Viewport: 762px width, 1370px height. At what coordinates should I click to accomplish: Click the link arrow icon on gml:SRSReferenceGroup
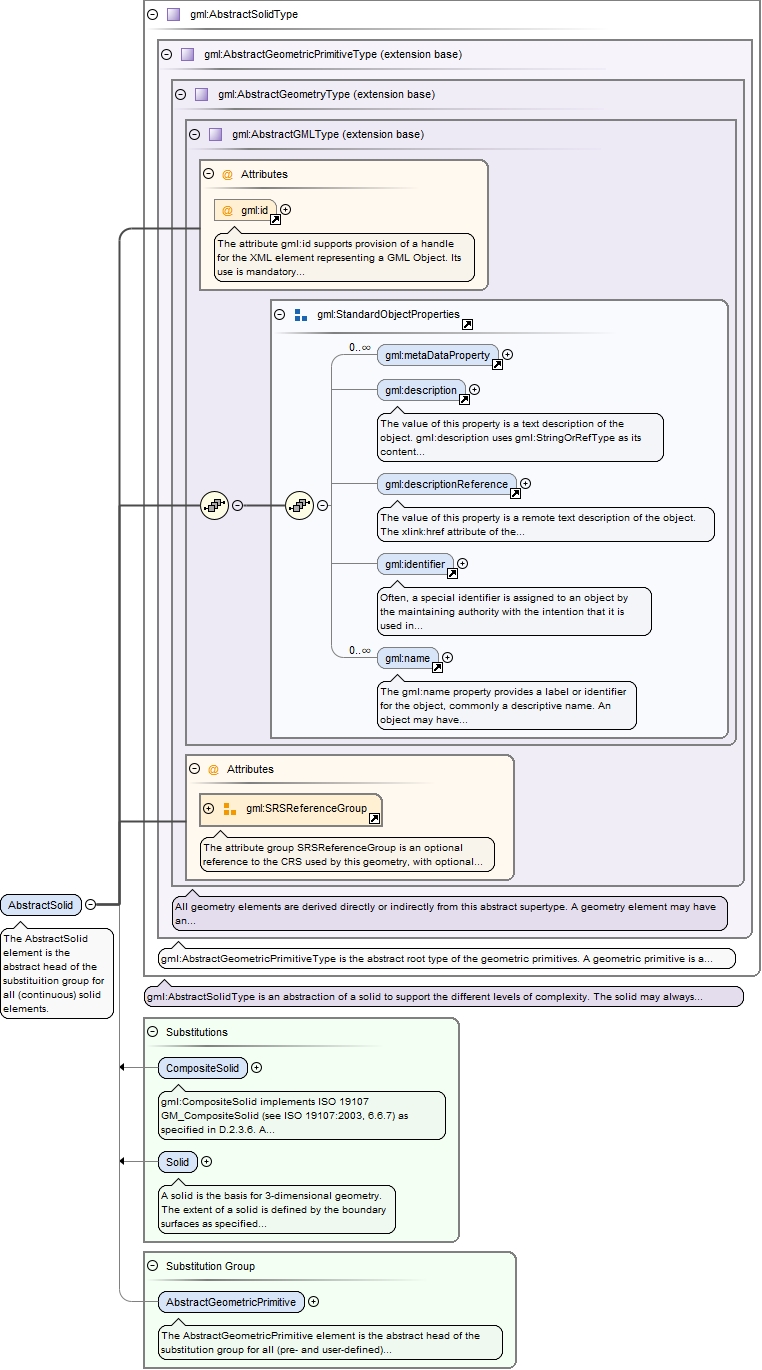tap(374, 818)
